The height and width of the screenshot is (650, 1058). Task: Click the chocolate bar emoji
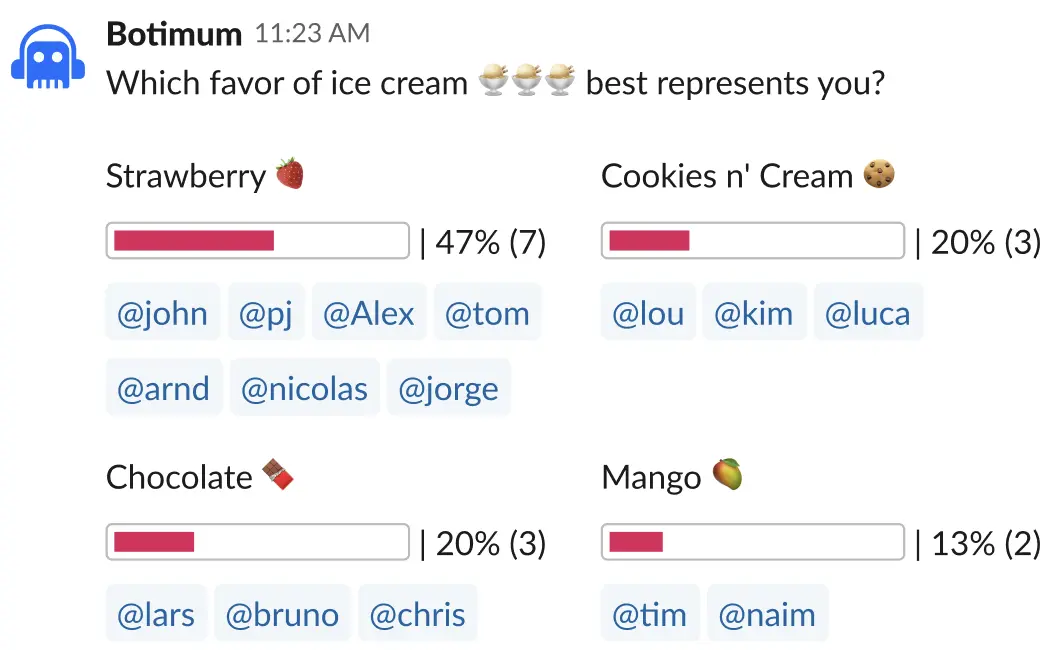click(278, 474)
